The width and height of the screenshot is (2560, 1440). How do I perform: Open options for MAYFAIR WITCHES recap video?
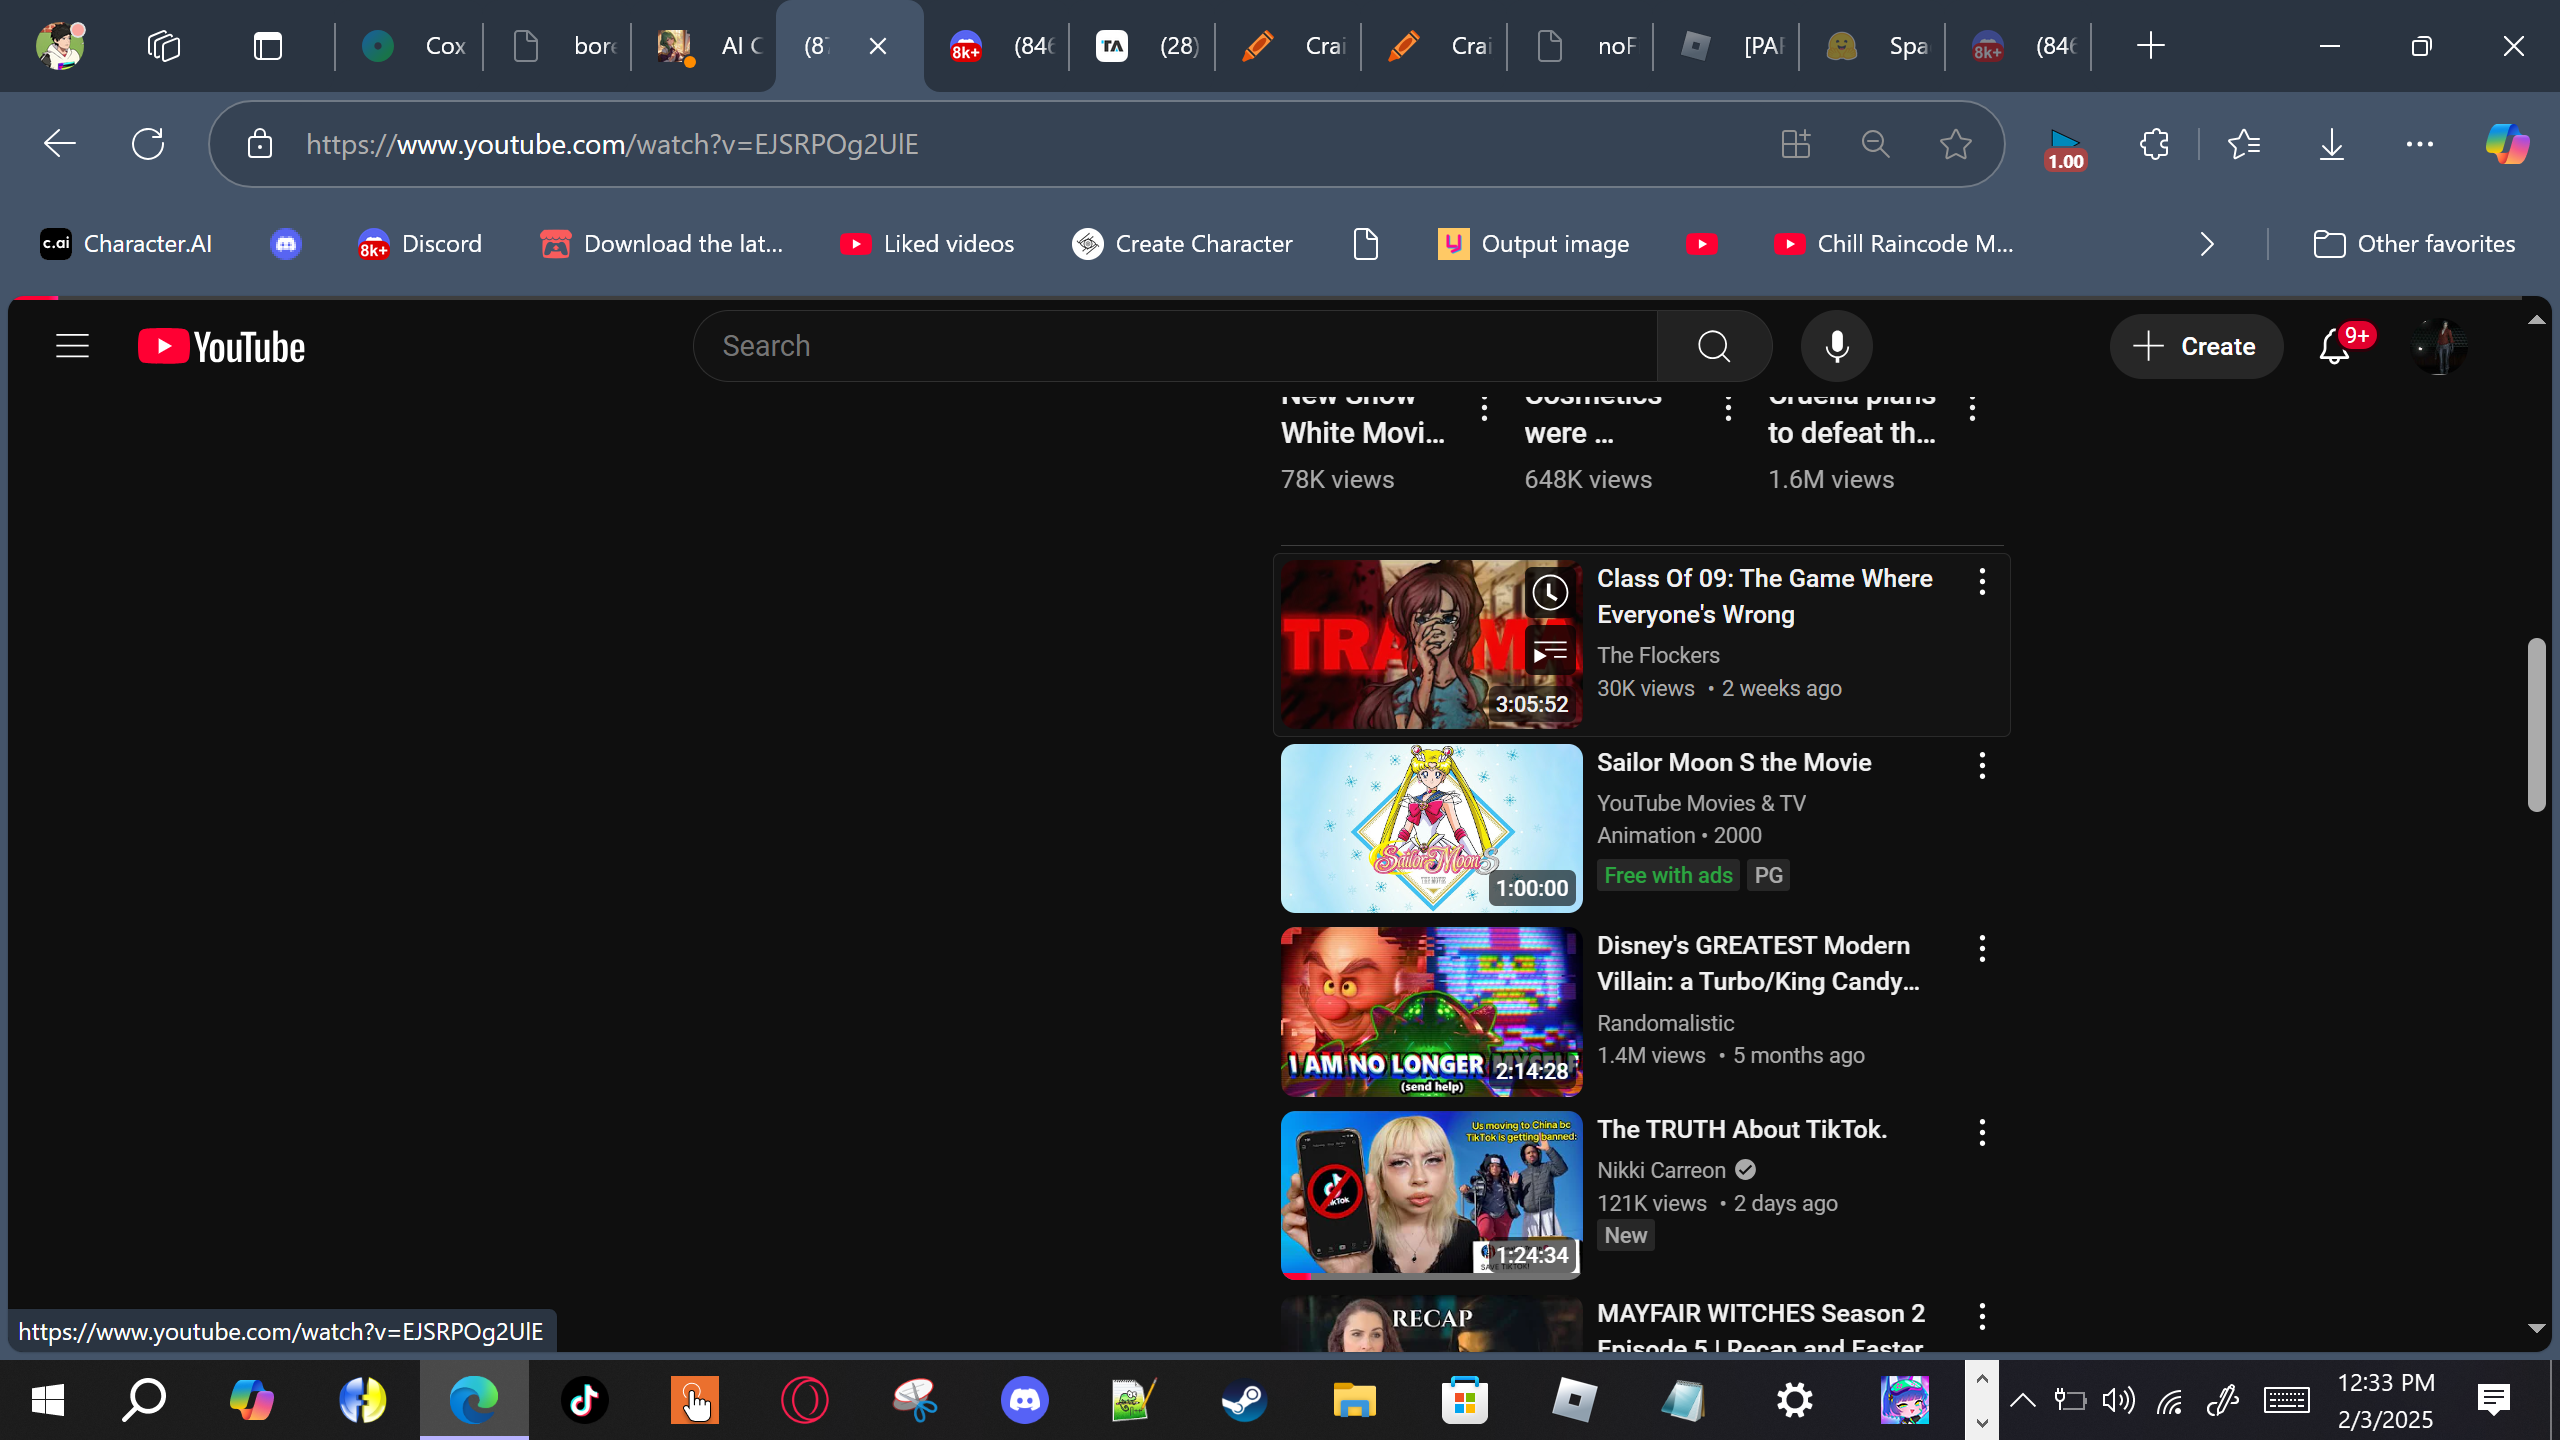[x=1982, y=1317]
